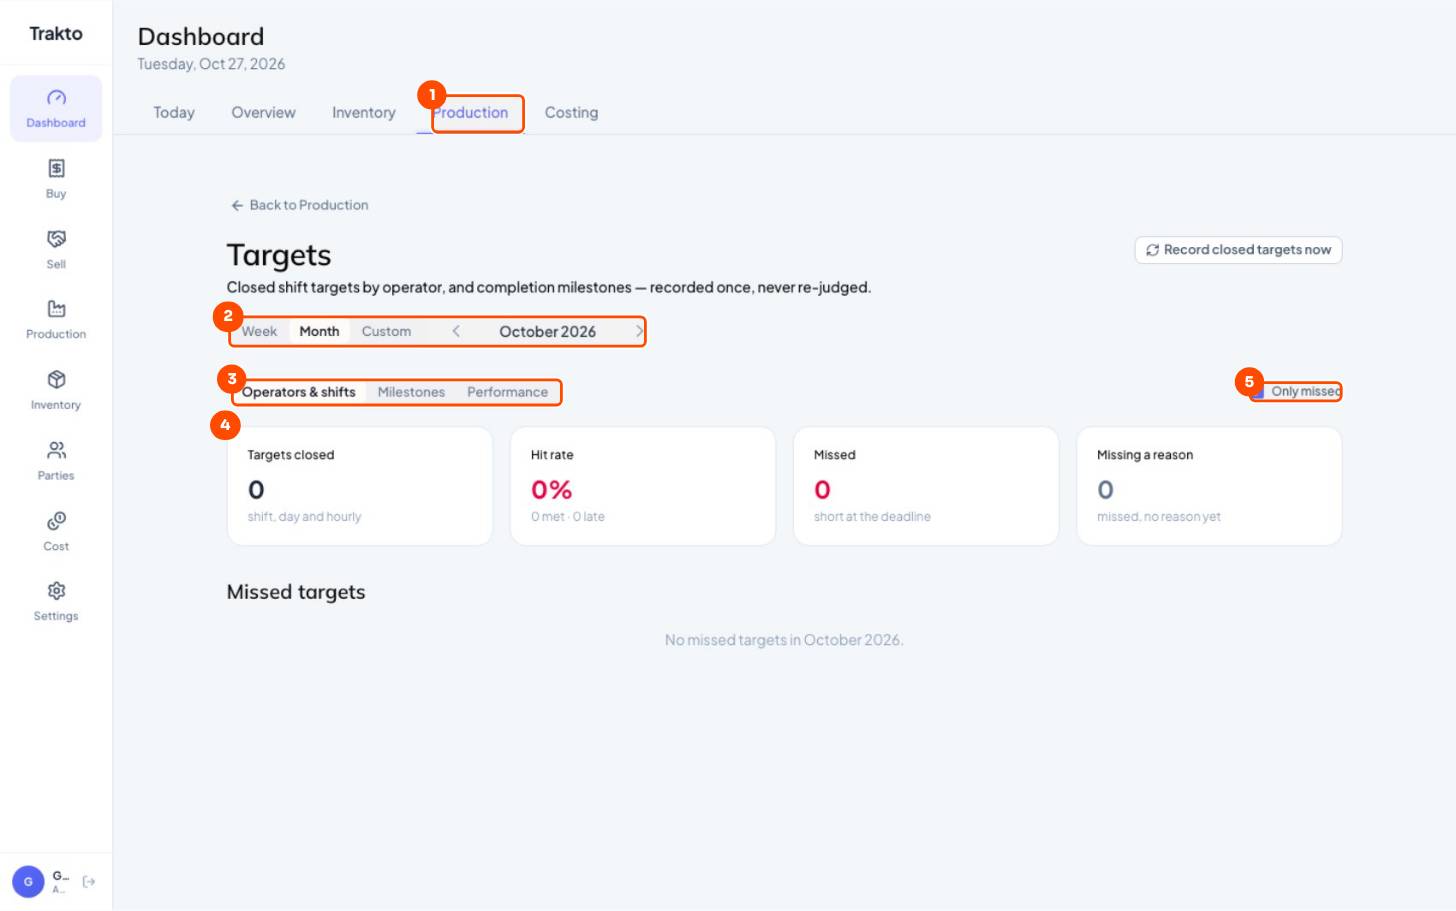Open the Parties sidebar section
The image size is (1456, 911).
[x=56, y=461]
